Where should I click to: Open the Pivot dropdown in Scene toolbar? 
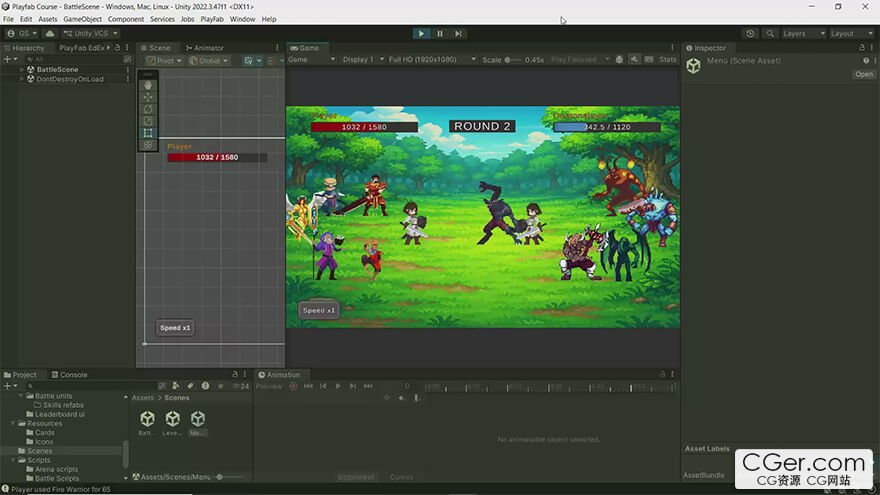(164, 61)
